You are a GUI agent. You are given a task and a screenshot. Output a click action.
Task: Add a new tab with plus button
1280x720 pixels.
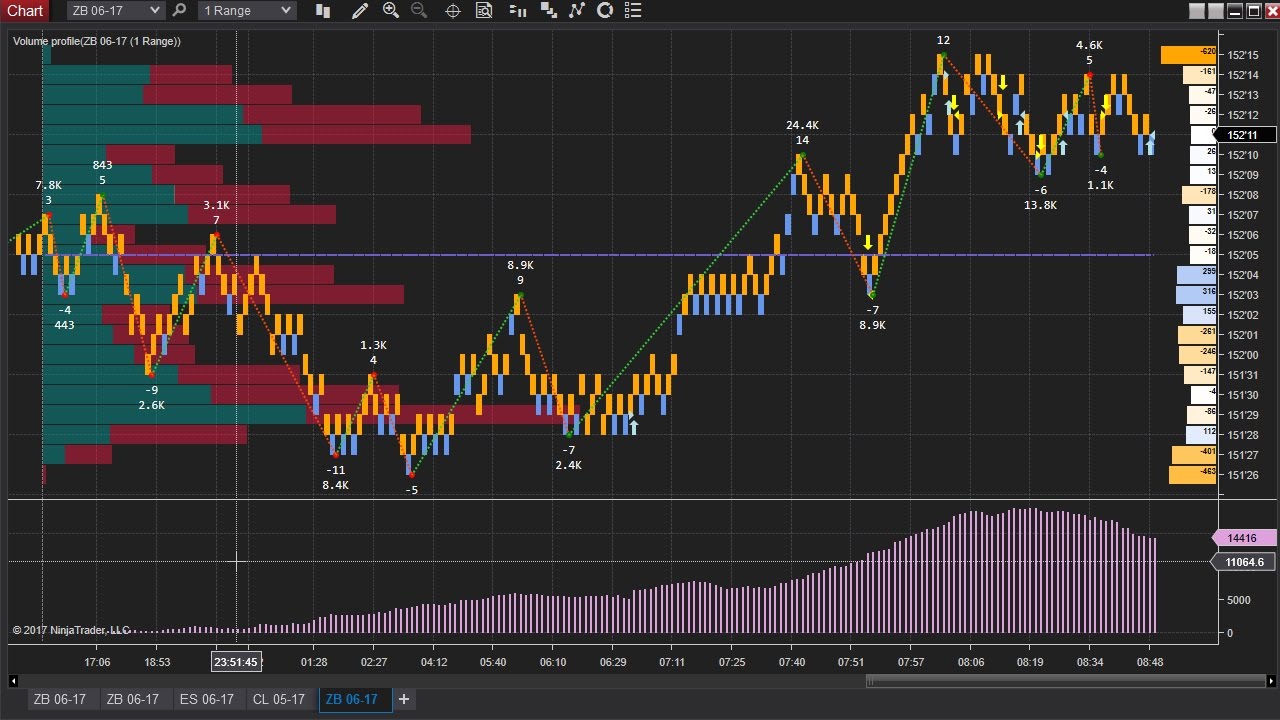point(404,699)
